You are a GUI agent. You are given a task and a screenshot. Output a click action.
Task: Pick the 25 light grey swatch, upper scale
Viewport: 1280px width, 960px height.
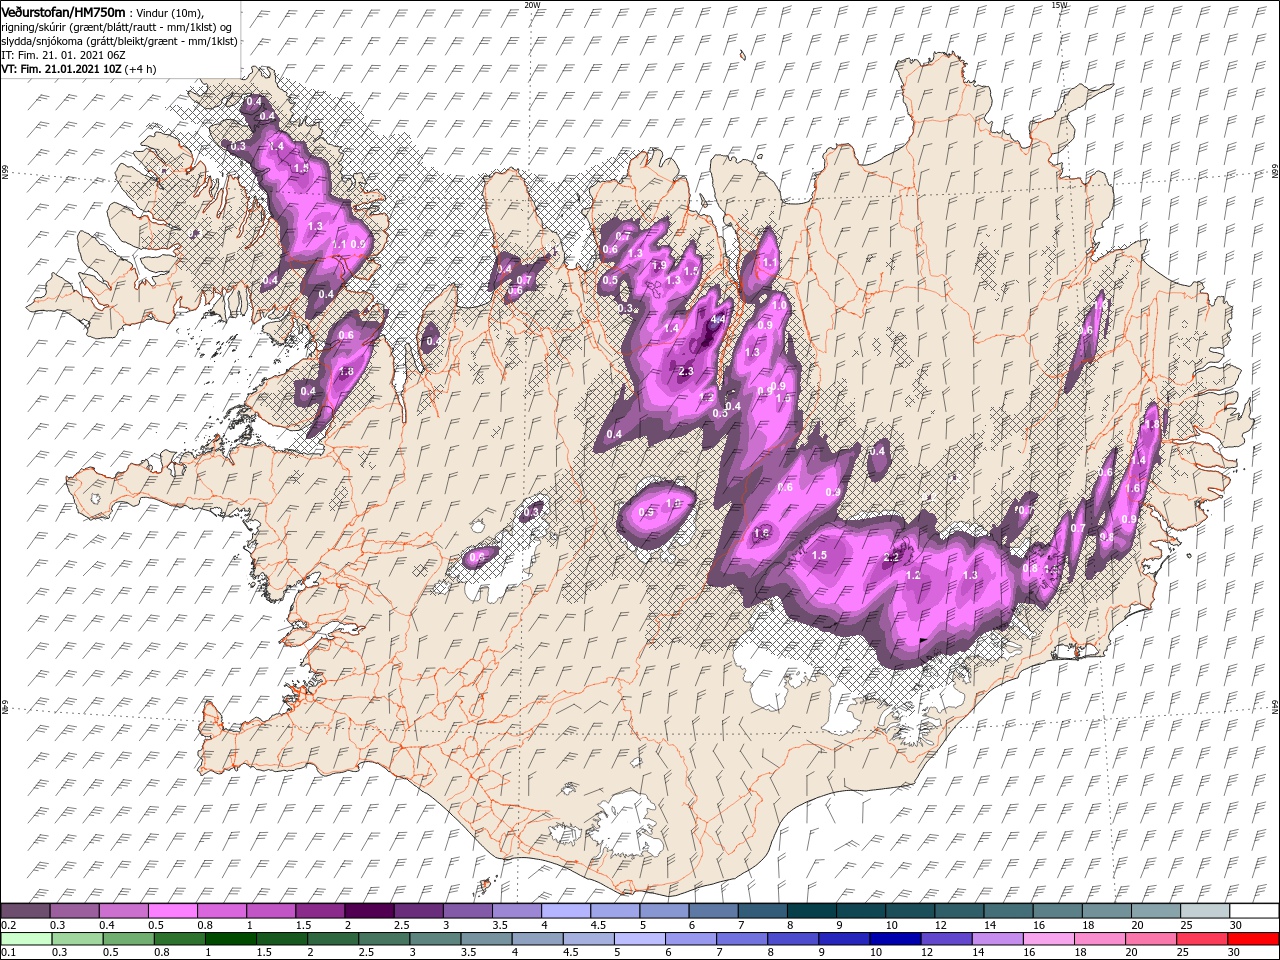tap(1205, 911)
